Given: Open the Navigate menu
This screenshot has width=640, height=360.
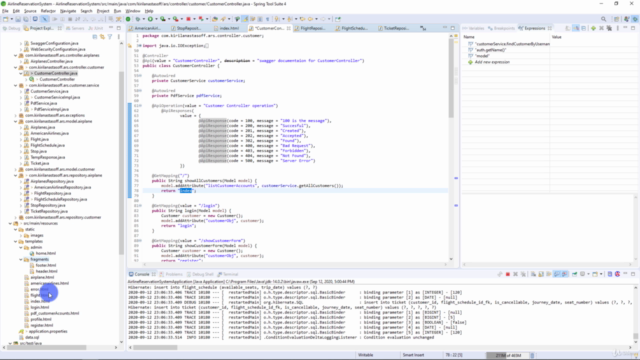Looking at the screenshot, I should 68,11.
